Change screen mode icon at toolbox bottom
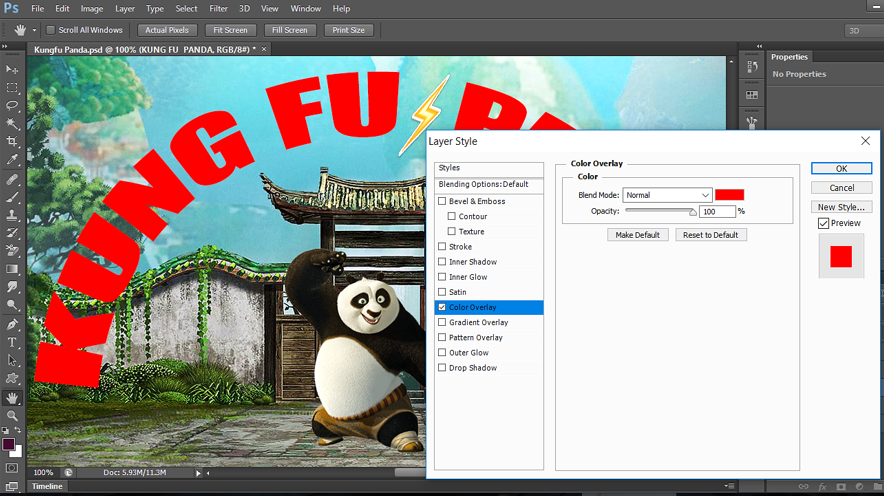 [12, 486]
